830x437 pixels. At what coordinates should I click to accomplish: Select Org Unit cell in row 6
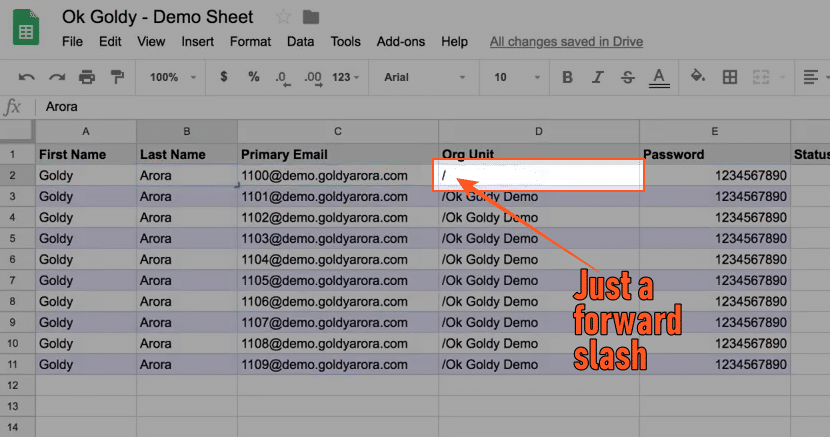coord(539,260)
